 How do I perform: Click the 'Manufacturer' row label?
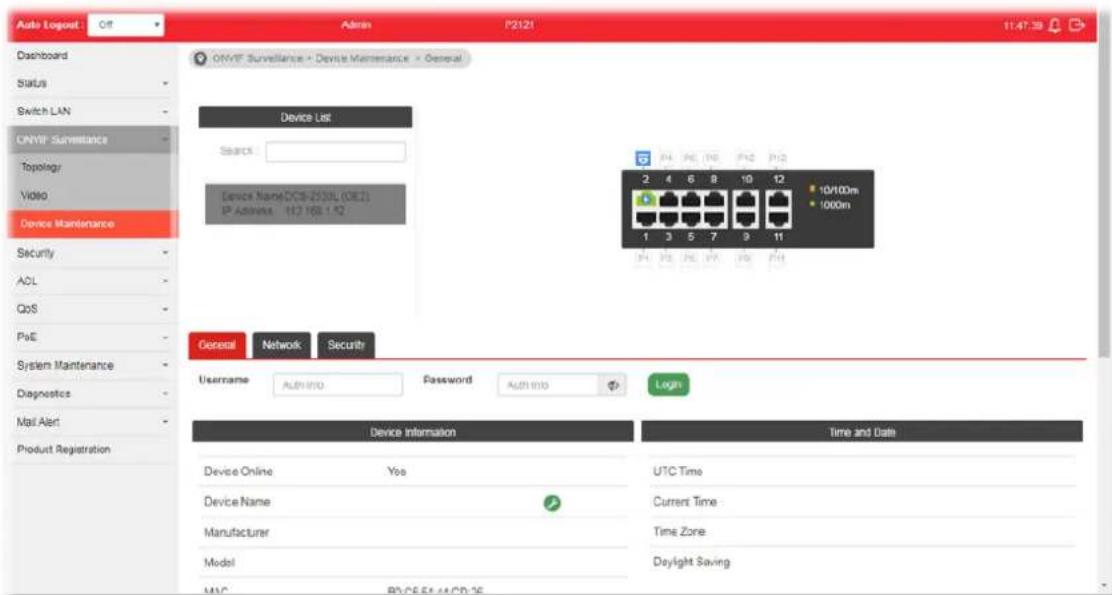point(236,533)
